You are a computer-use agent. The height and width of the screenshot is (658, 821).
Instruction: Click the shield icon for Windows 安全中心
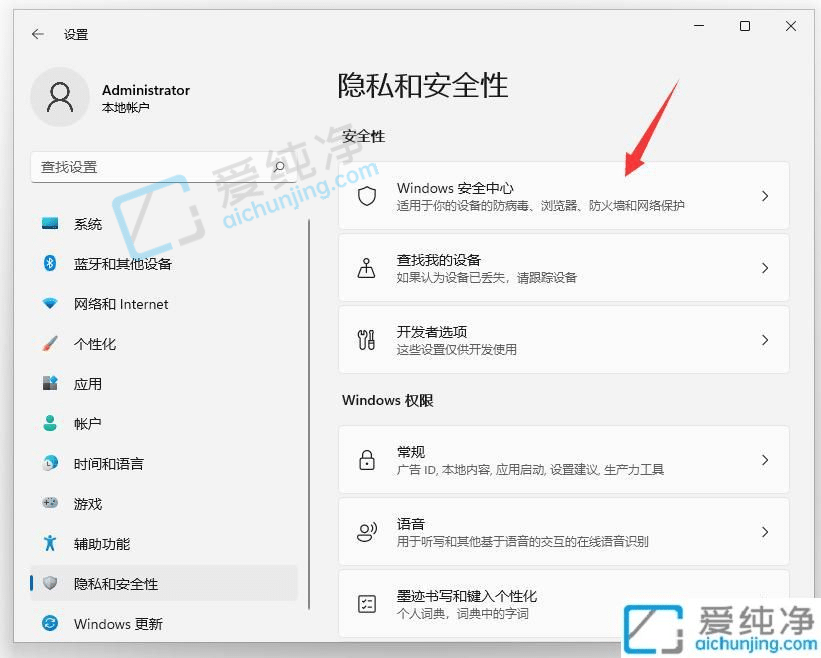coord(366,196)
